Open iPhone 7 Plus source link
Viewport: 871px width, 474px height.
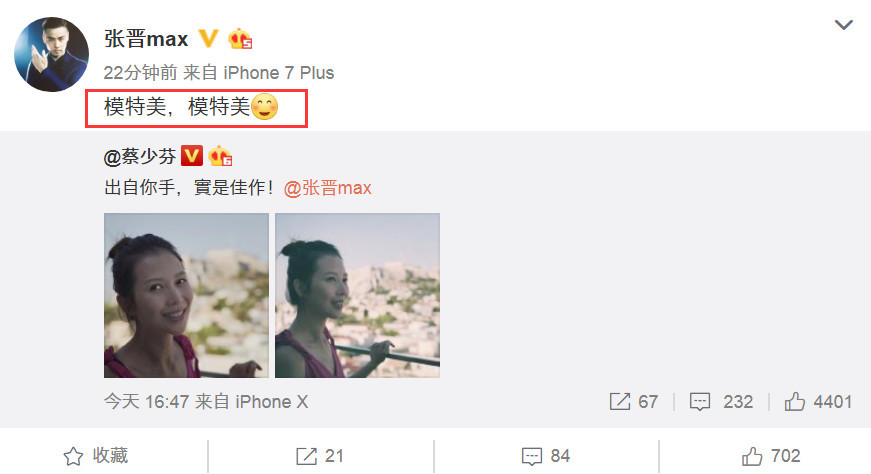(x=278, y=73)
